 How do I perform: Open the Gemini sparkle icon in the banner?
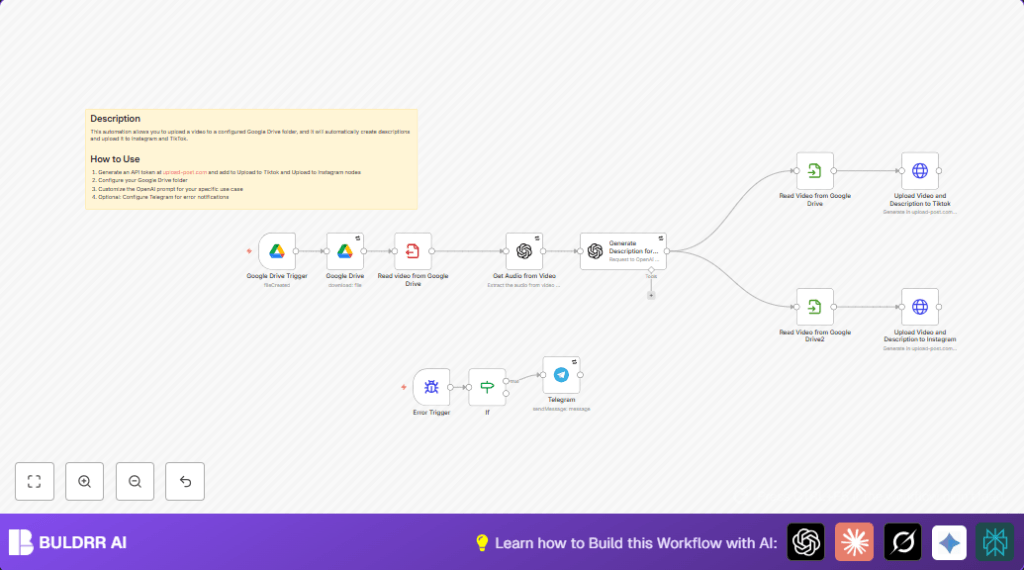coord(949,542)
